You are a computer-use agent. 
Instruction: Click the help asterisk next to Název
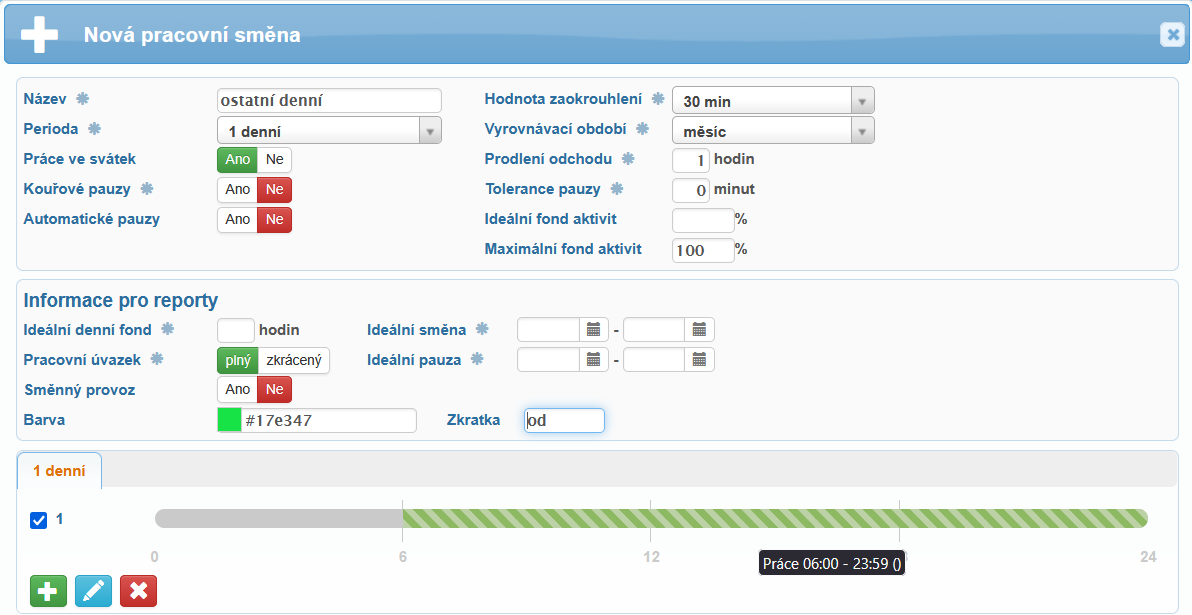(83, 99)
